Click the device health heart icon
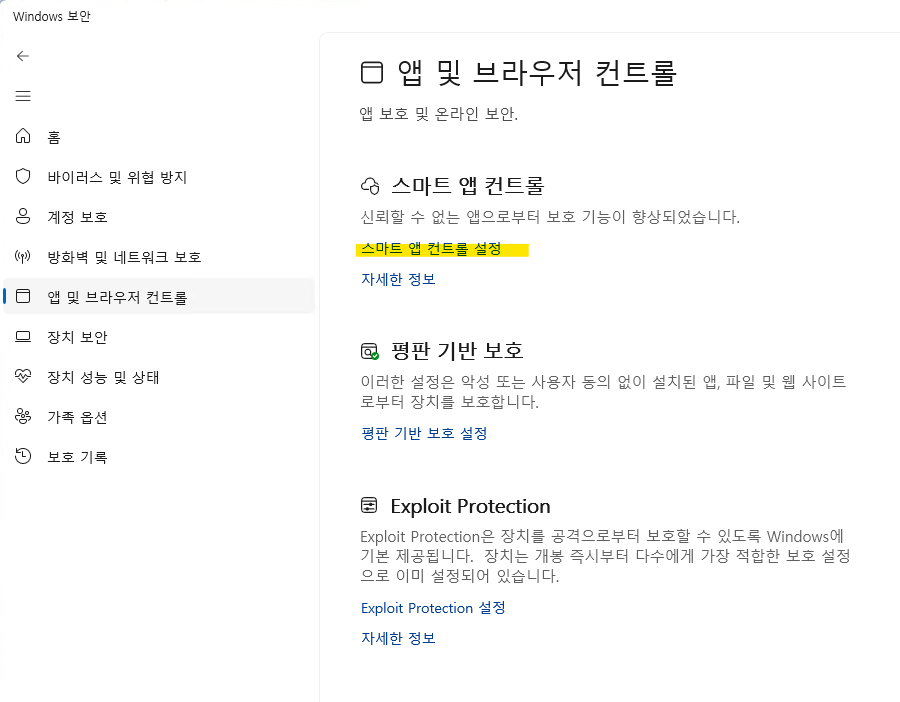This screenshot has width=900, height=702. coord(23,377)
